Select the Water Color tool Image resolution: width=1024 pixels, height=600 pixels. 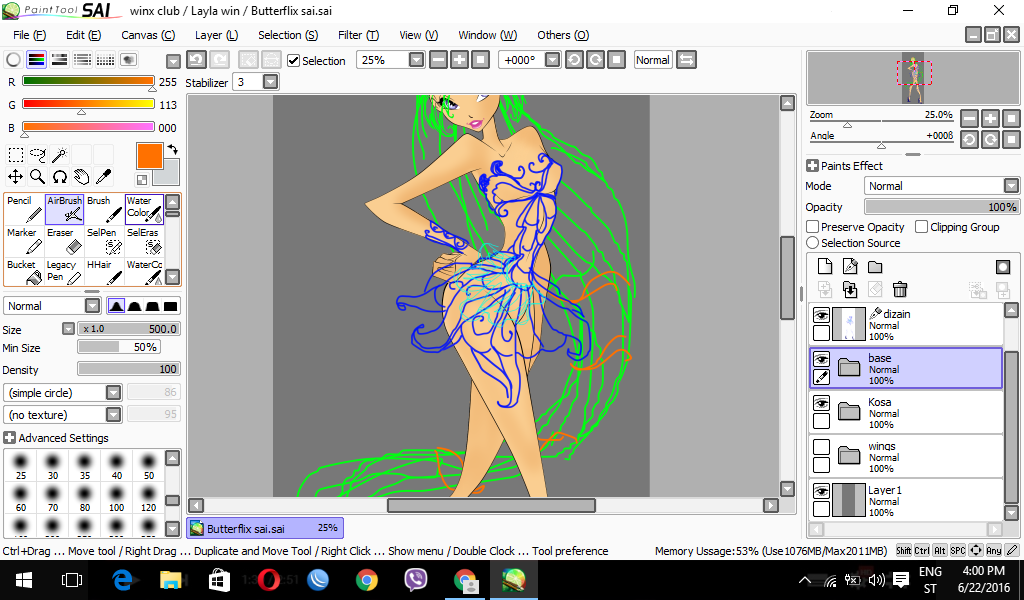tap(144, 209)
